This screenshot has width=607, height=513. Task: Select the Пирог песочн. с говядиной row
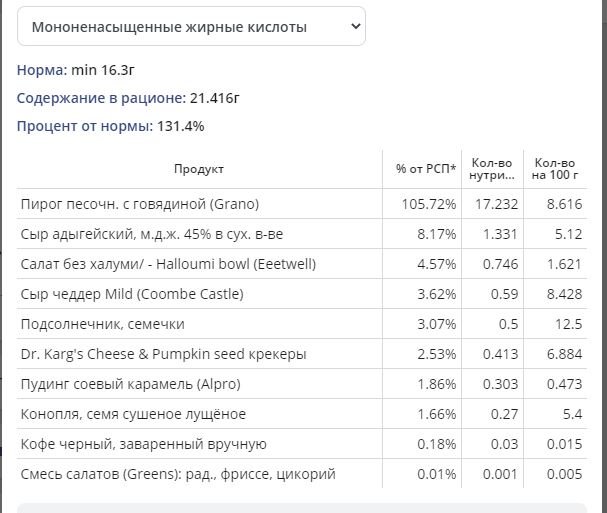click(302, 204)
